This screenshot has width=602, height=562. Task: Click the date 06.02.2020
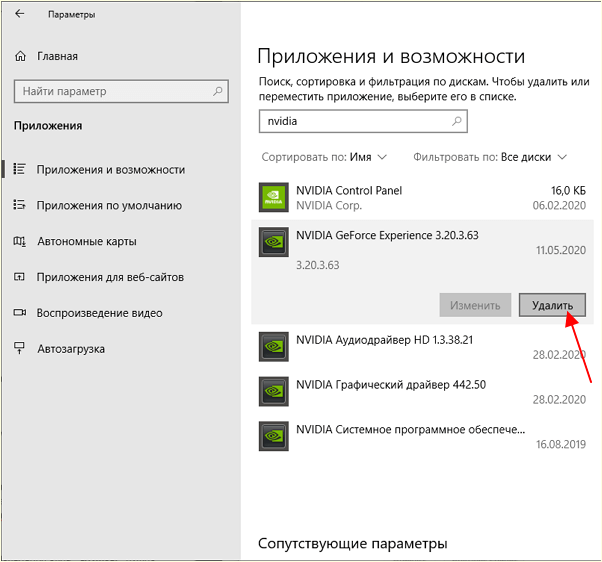pos(559,205)
